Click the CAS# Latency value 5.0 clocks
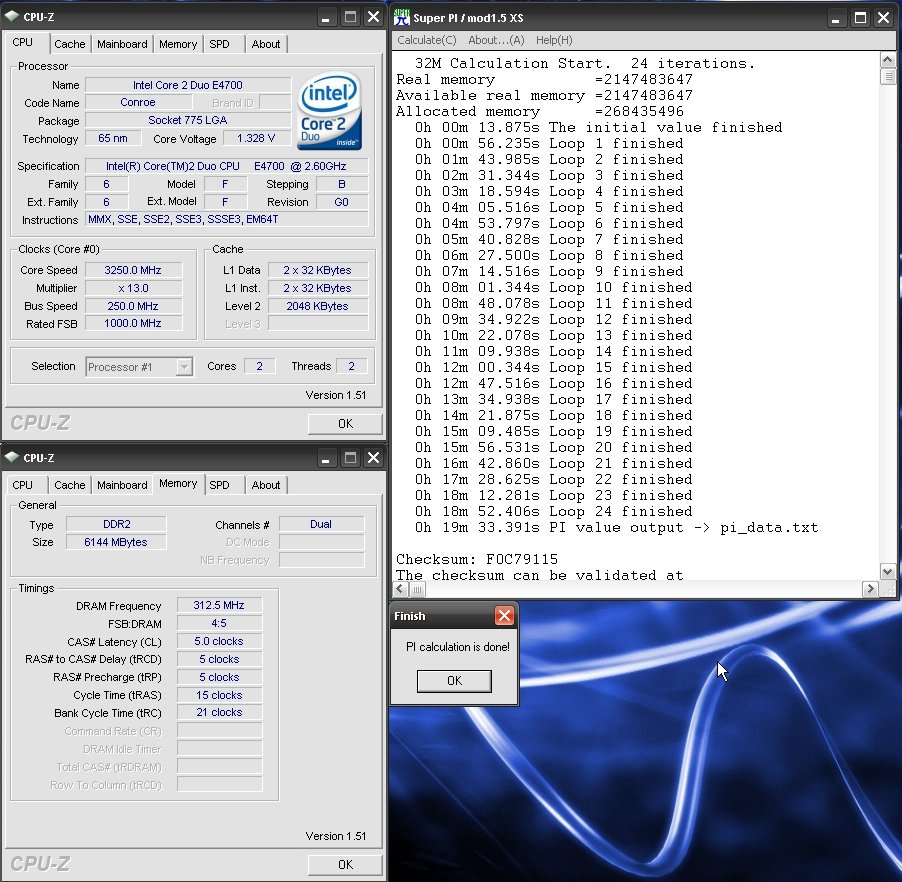Viewport: 902px width, 882px height. (219, 641)
